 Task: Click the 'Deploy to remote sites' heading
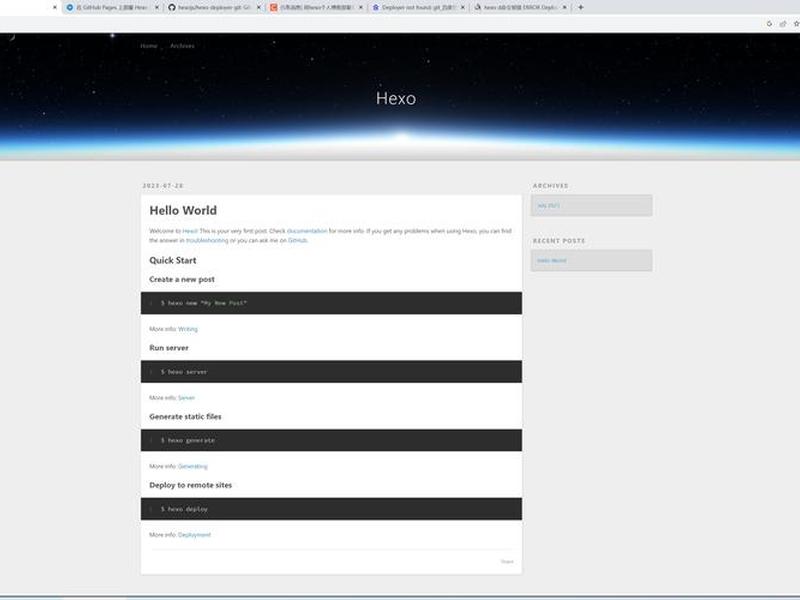click(x=190, y=485)
